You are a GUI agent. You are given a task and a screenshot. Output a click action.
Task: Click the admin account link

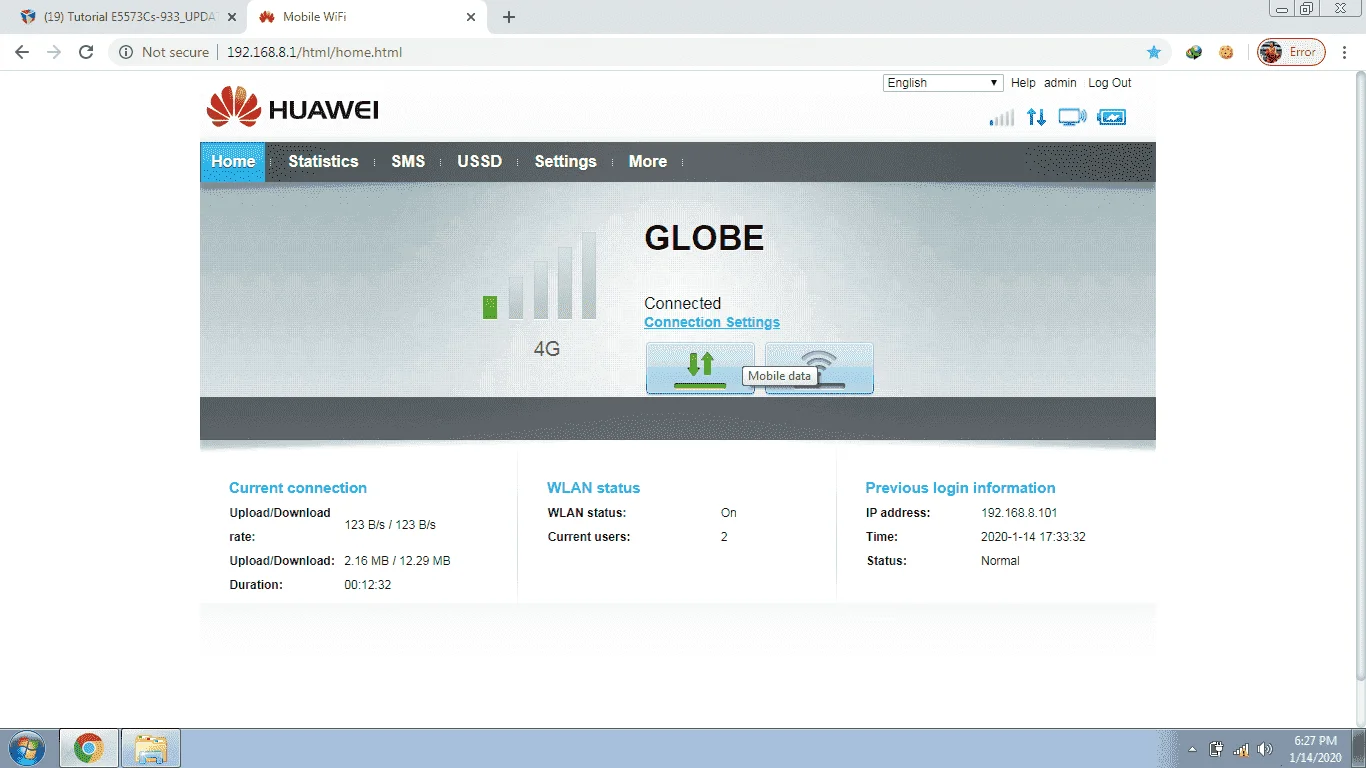(1060, 83)
